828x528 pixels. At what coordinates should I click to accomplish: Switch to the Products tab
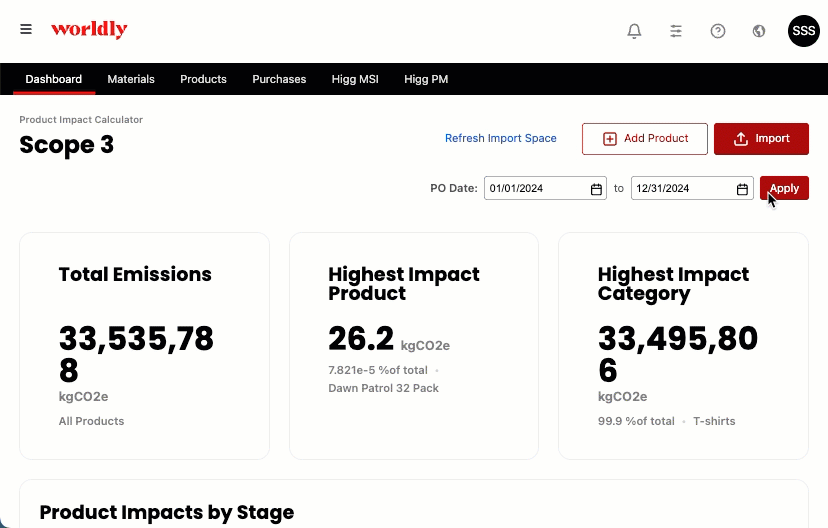pyautogui.click(x=203, y=79)
